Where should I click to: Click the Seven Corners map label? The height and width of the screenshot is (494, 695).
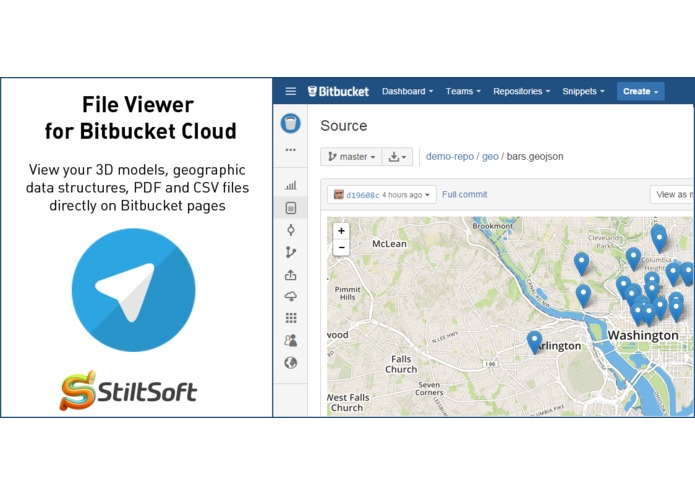click(429, 389)
